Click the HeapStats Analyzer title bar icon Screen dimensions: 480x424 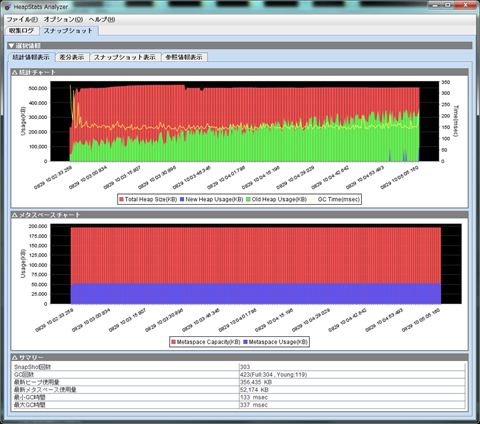pos(7,7)
